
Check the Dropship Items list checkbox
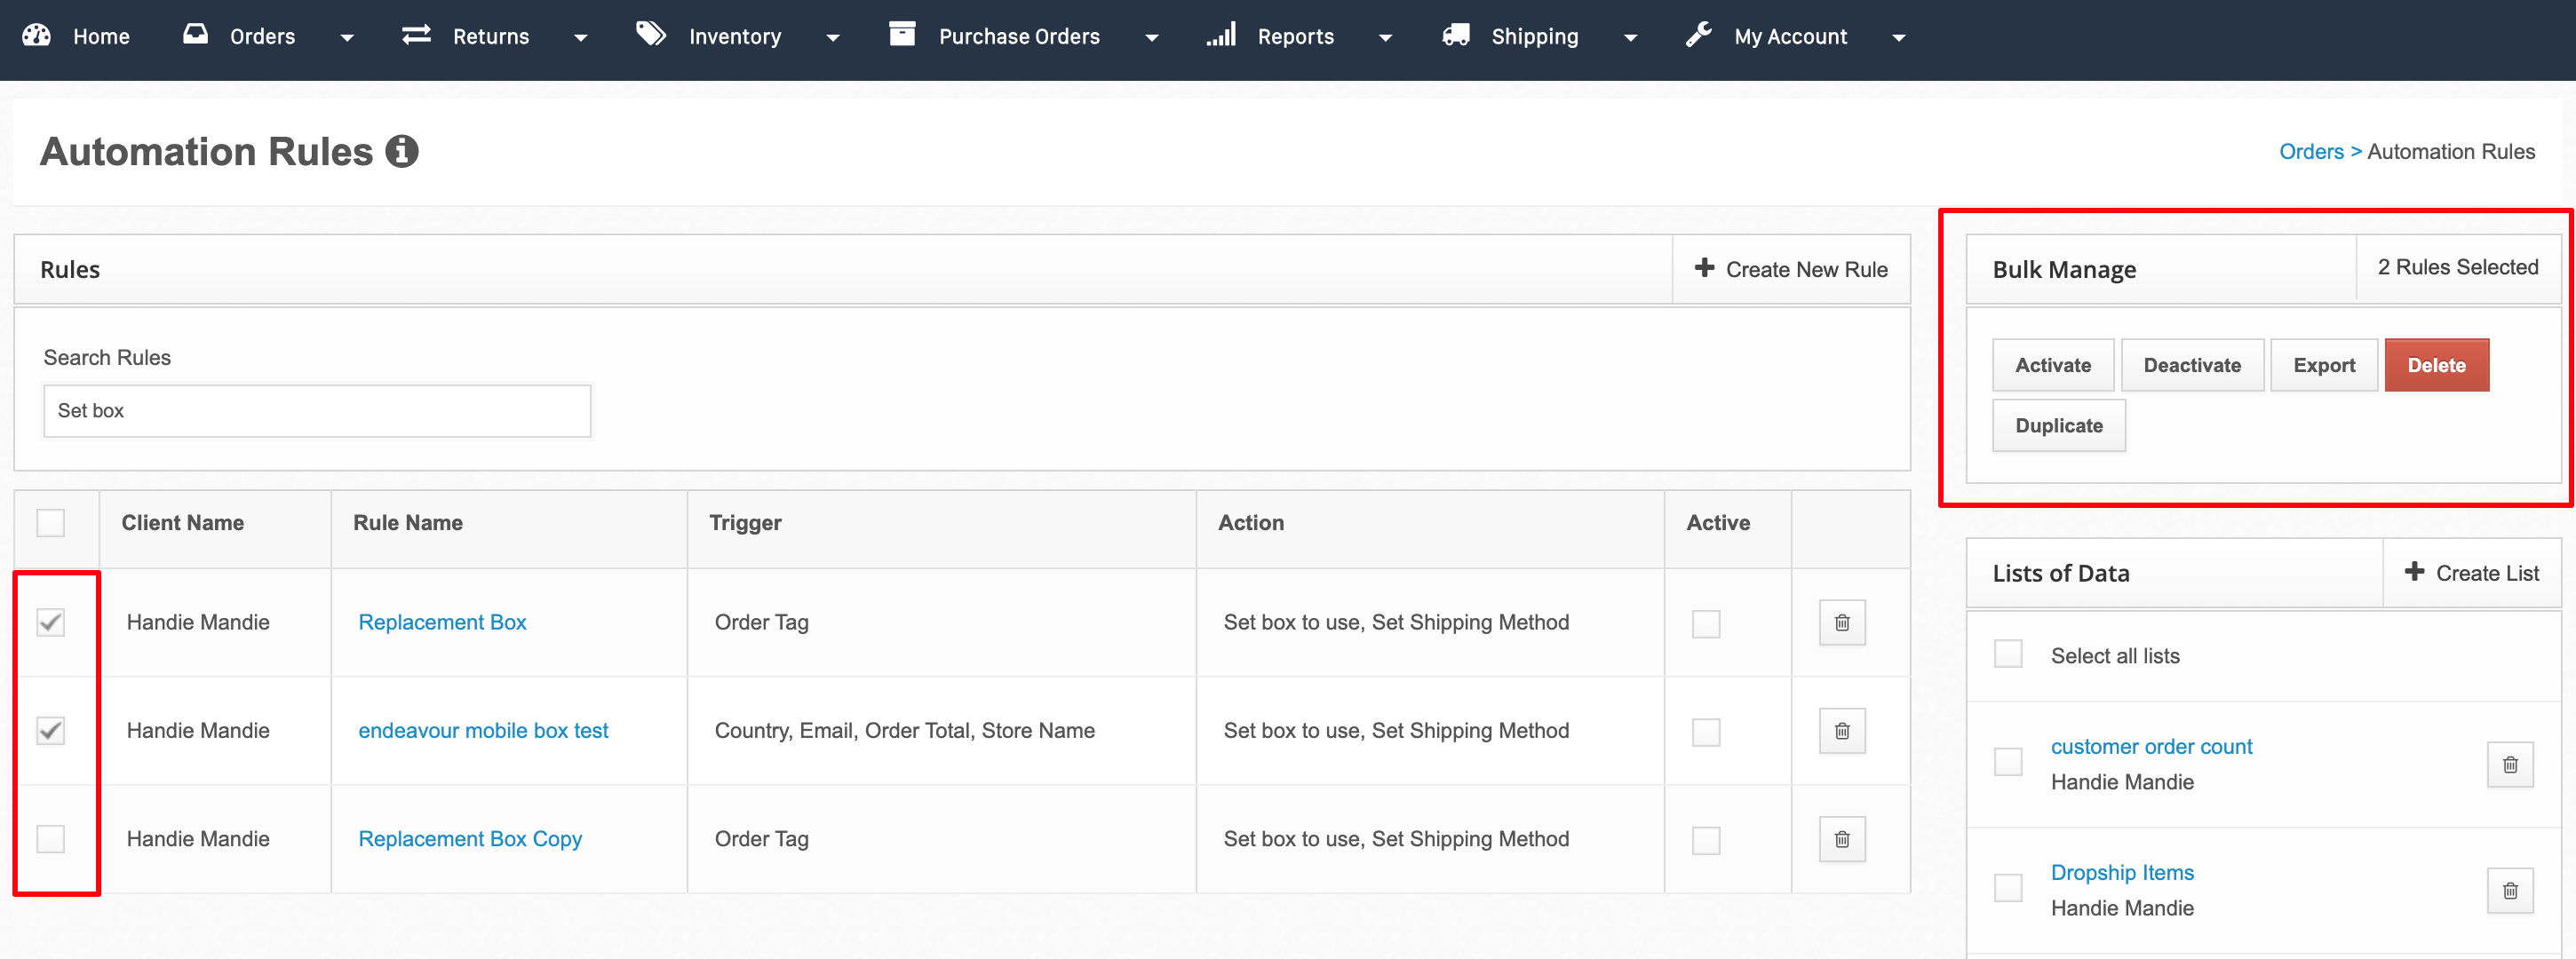2008,888
